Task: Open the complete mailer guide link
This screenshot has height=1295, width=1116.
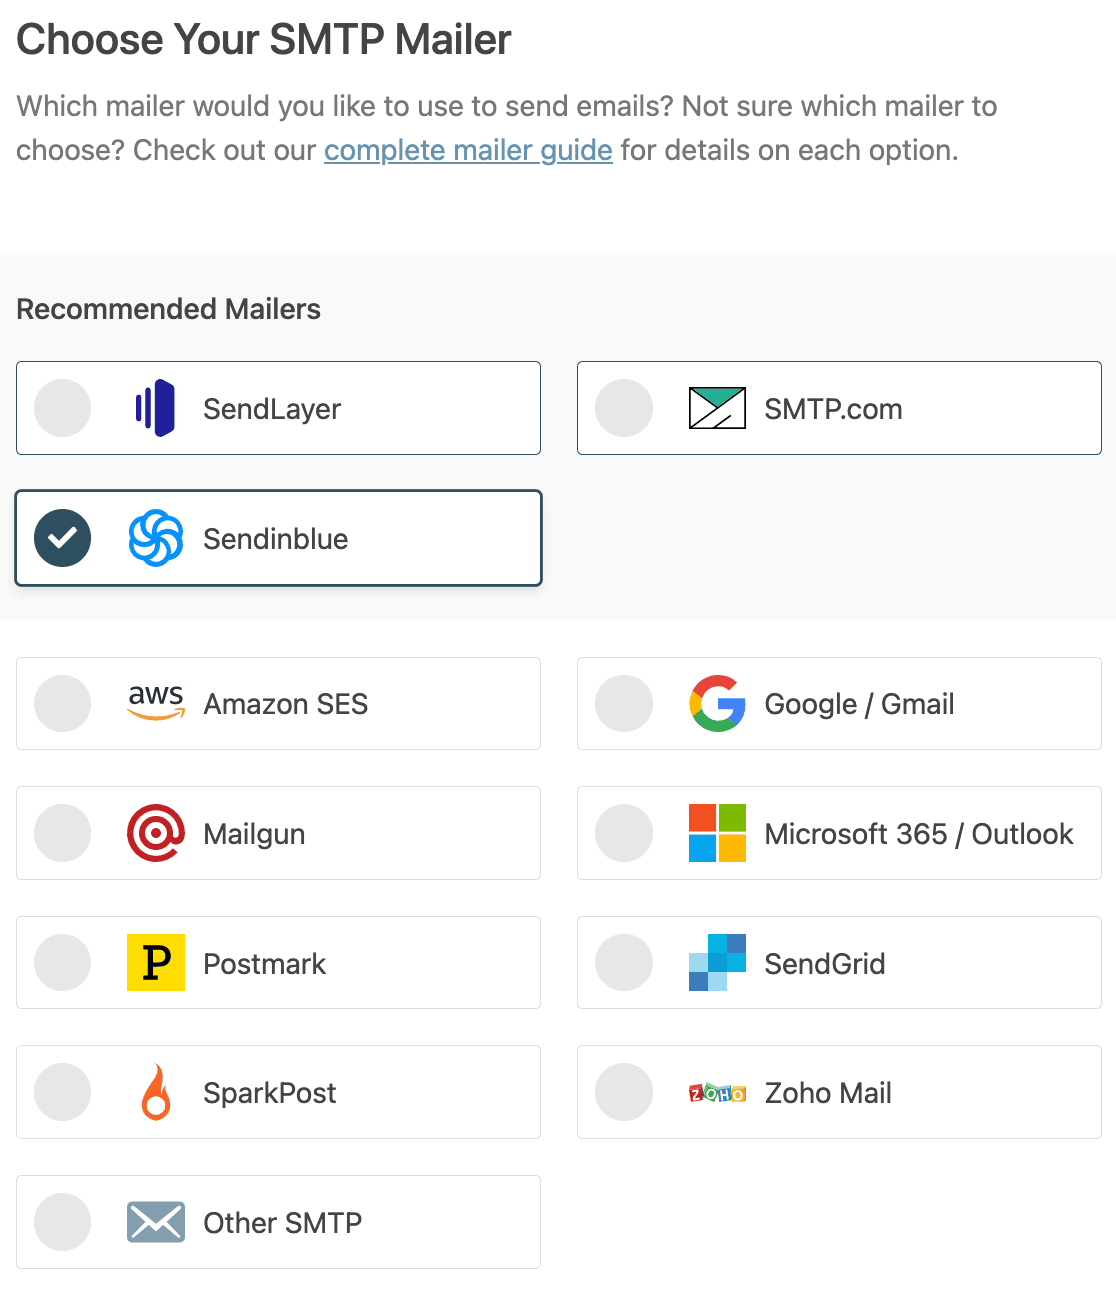Action: (x=468, y=150)
